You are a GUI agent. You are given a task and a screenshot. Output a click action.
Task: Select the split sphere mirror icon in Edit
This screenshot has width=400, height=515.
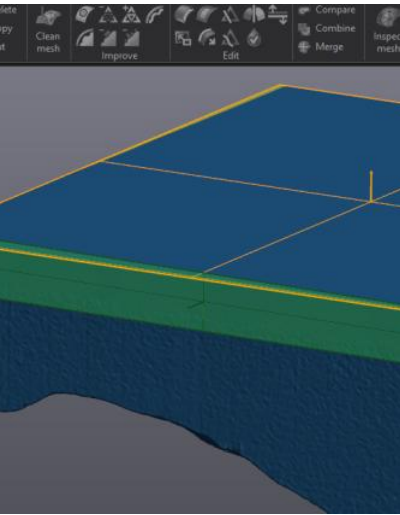254,15
